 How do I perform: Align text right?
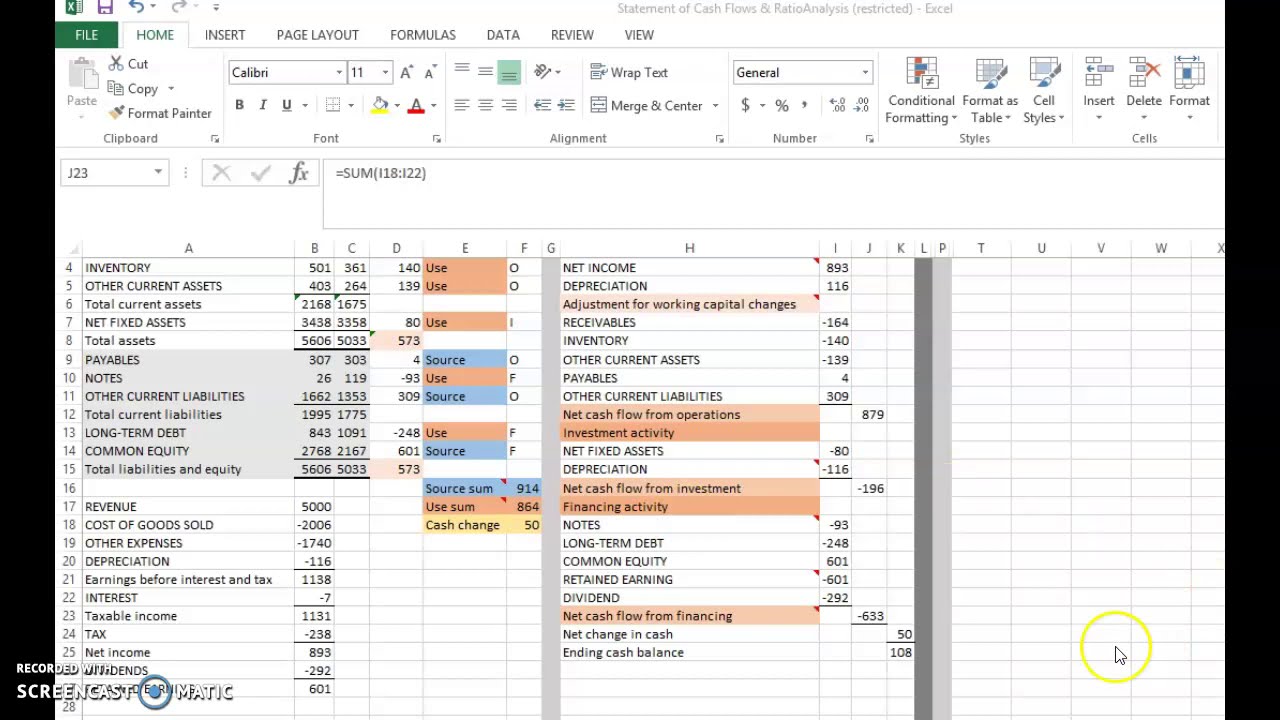[509, 105]
